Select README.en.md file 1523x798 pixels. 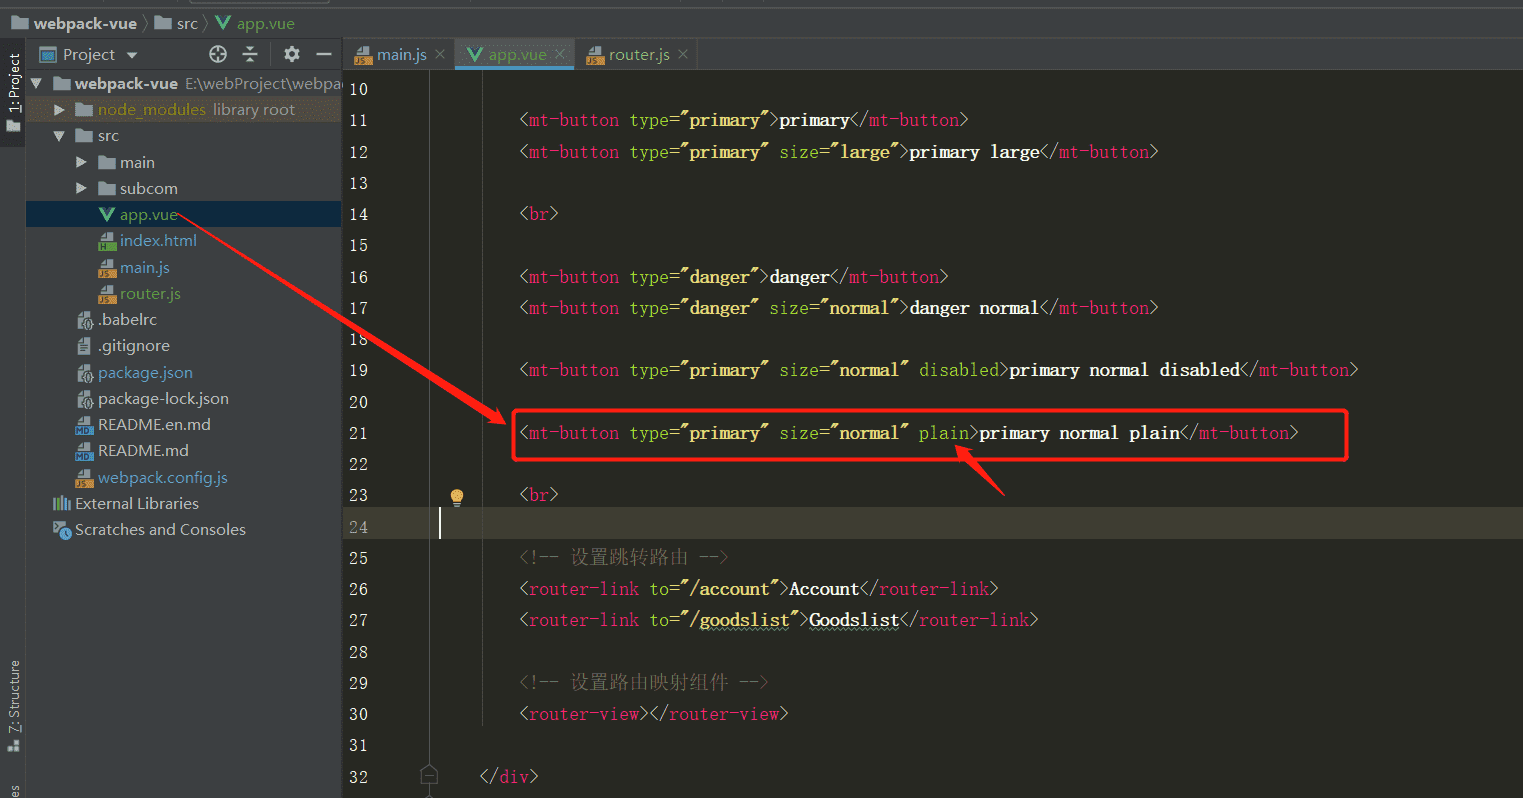click(x=154, y=424)
